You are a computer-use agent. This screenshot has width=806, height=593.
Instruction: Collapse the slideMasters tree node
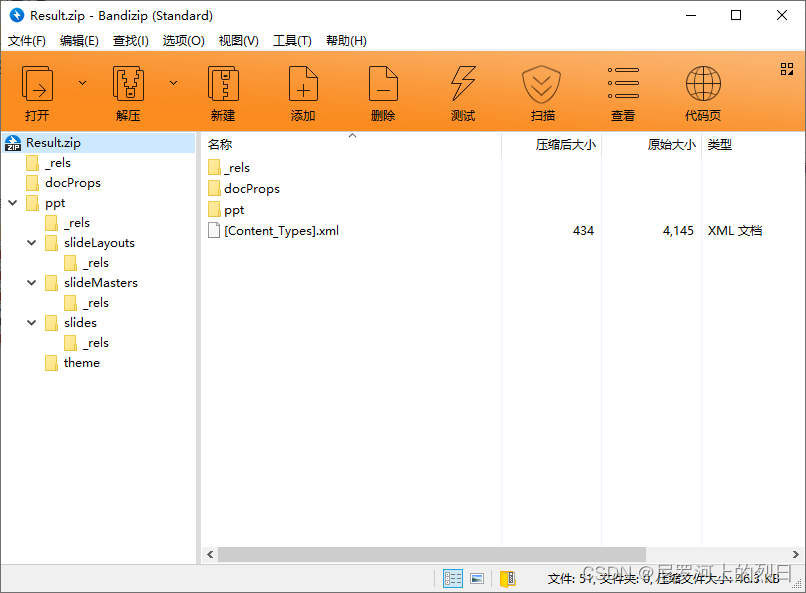[32, 283]
